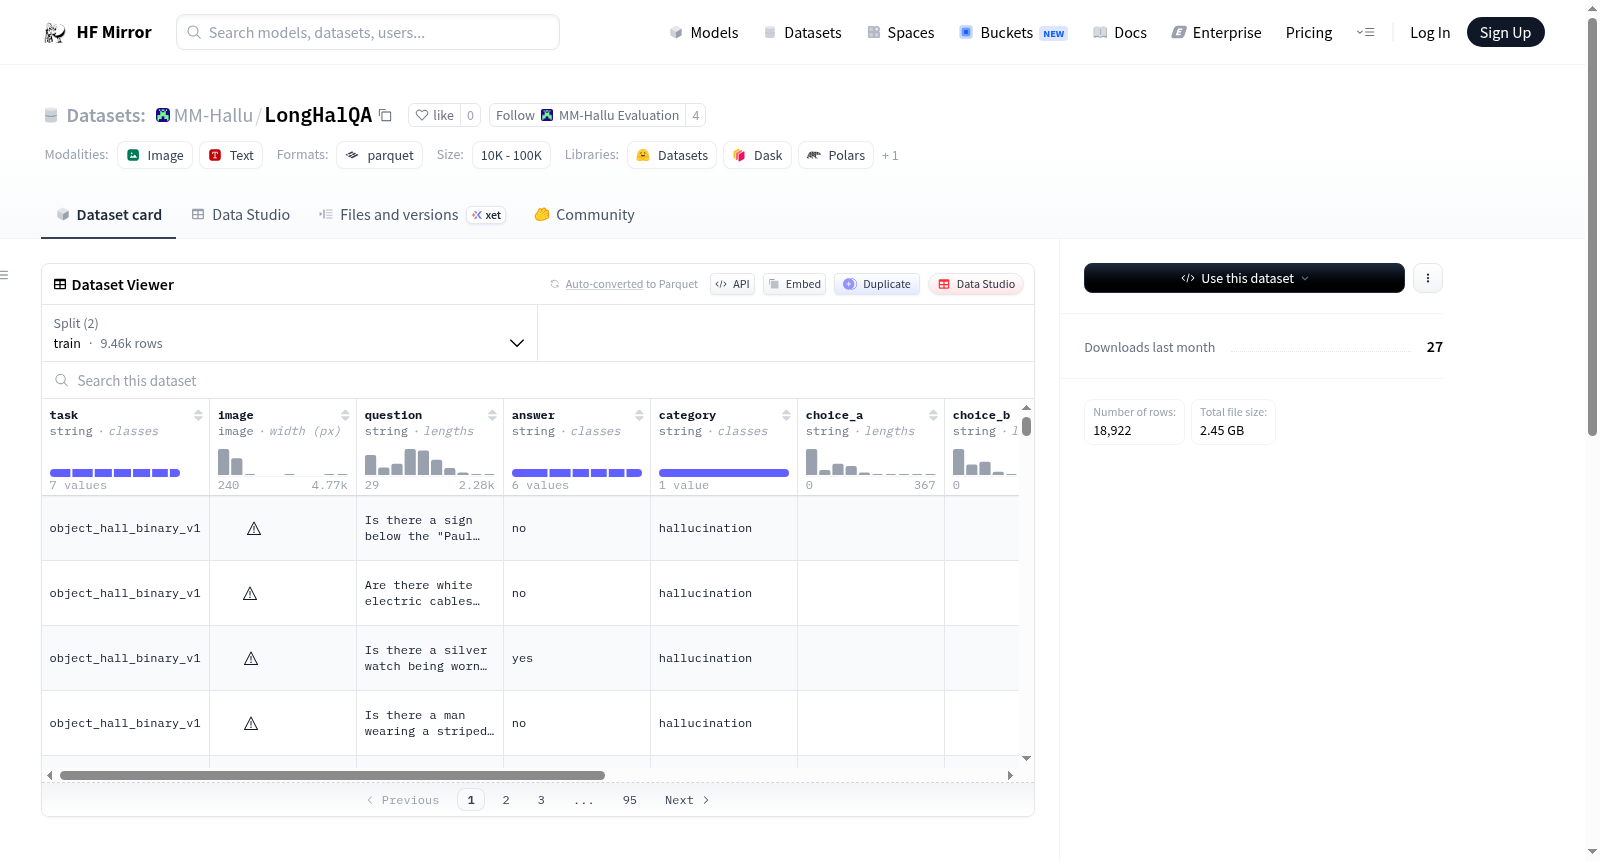Open the broken image in the silver watch row
This screenshot has width=1600, height=861.
(251, 658)
